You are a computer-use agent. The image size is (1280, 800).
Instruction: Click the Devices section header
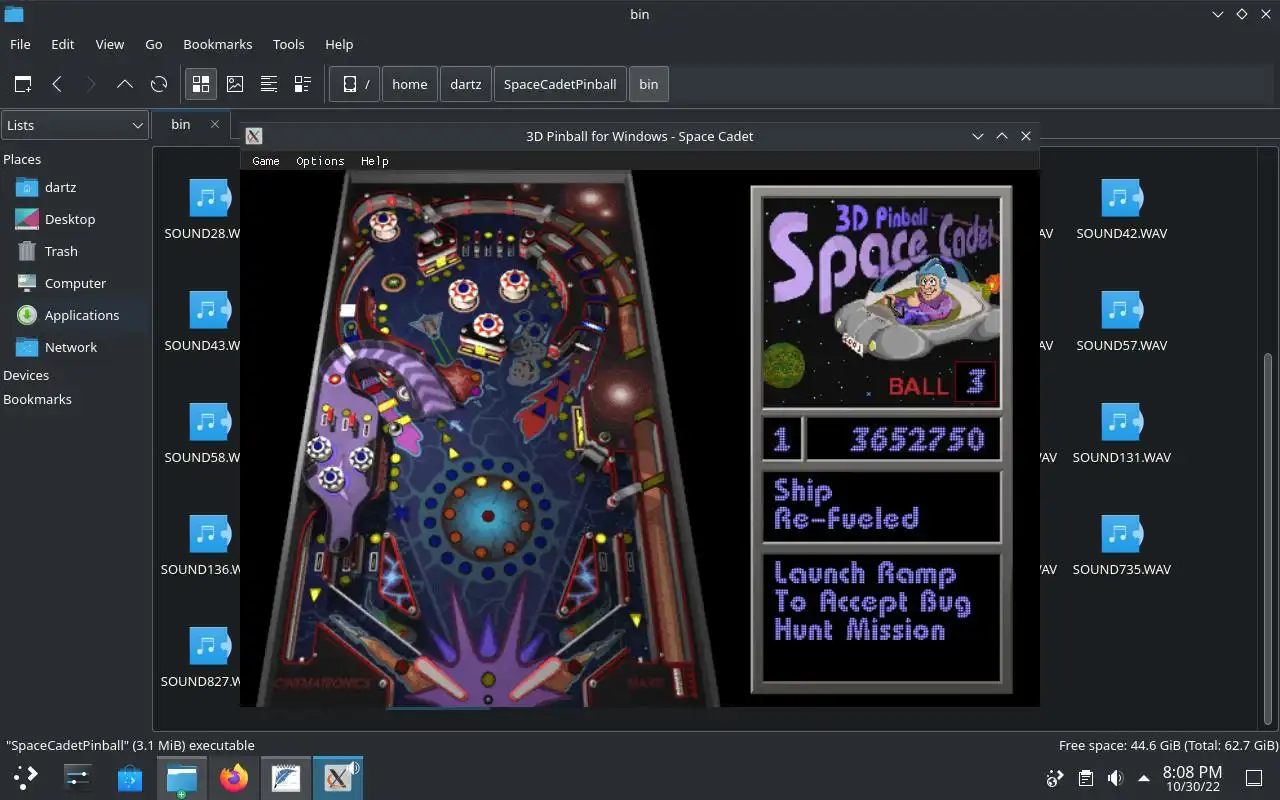coord(26,375)
